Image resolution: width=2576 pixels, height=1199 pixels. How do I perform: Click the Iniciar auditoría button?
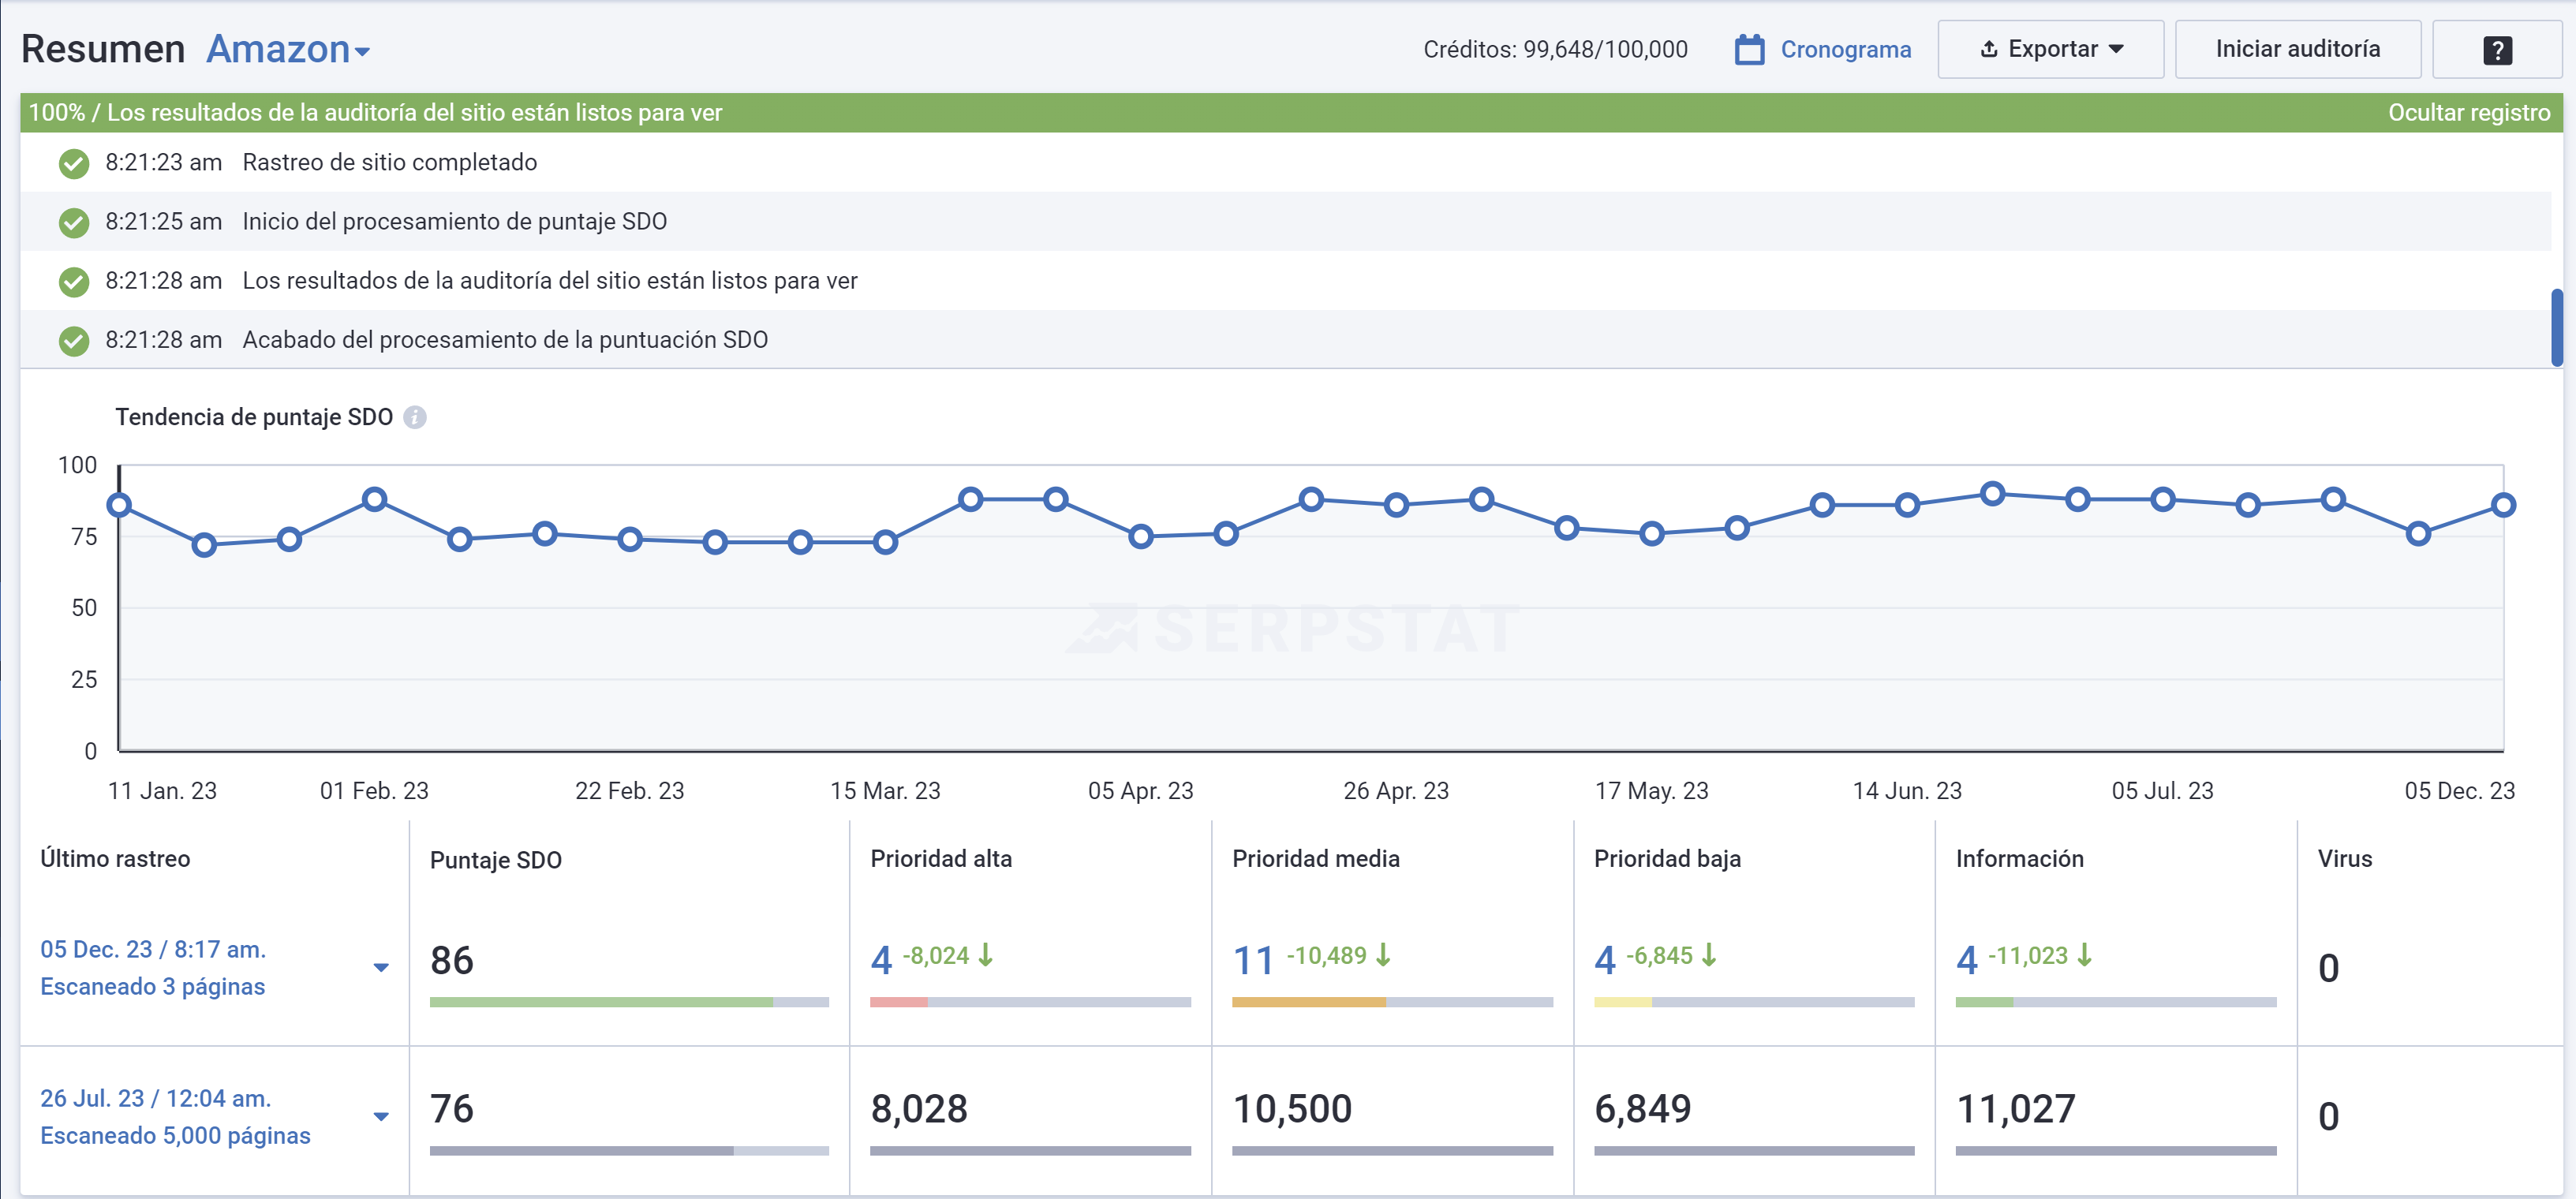tap(2297, 48)
